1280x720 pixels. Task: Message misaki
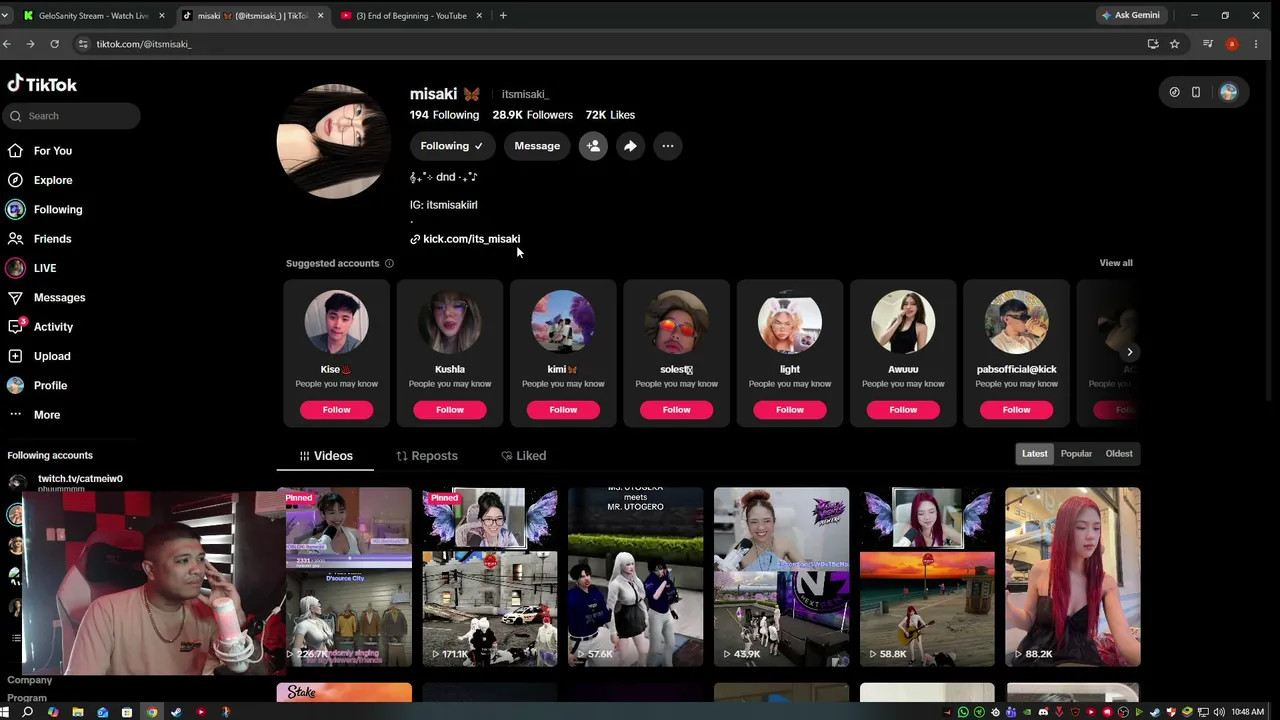coord(537,146)
